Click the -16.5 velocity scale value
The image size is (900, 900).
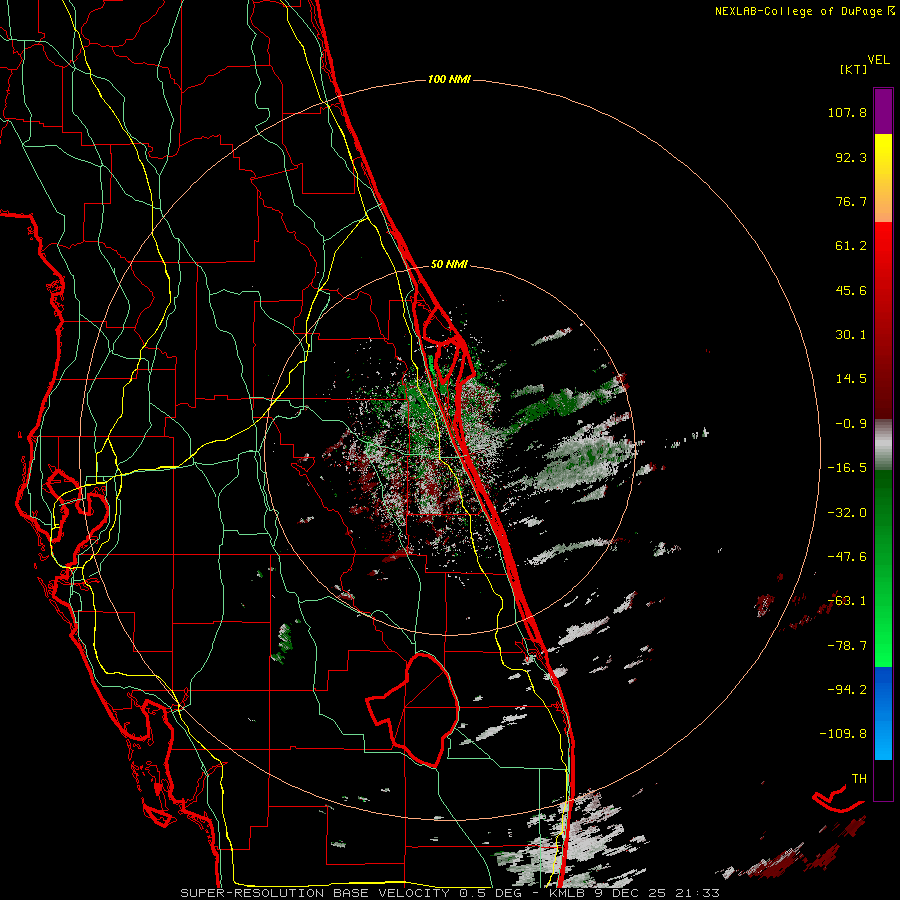[x=847, y=468]
